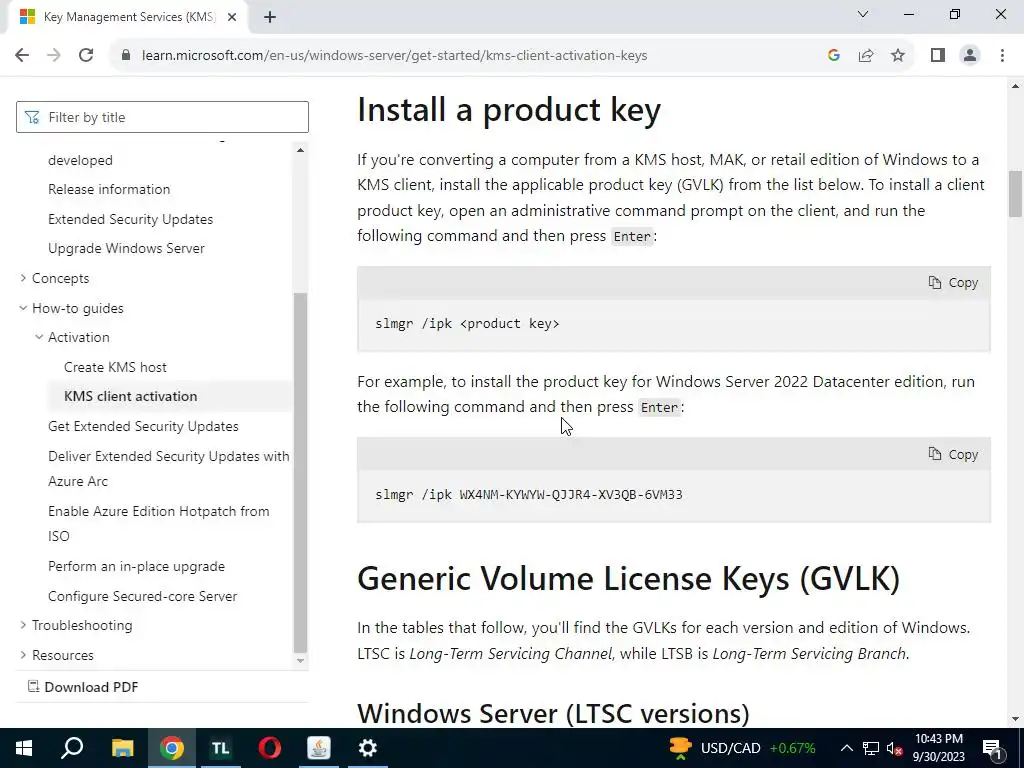Copy the slmgr /ipk <product key> command
This screenshot has width=1024, height=768.
[x=953, y=283]
